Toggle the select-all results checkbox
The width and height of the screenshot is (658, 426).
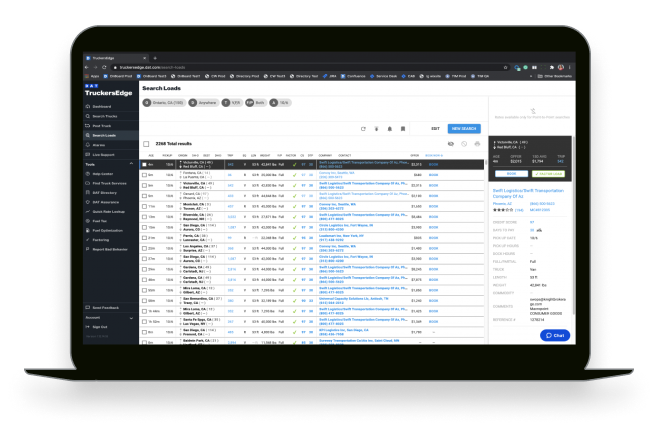tap(146, 144)
